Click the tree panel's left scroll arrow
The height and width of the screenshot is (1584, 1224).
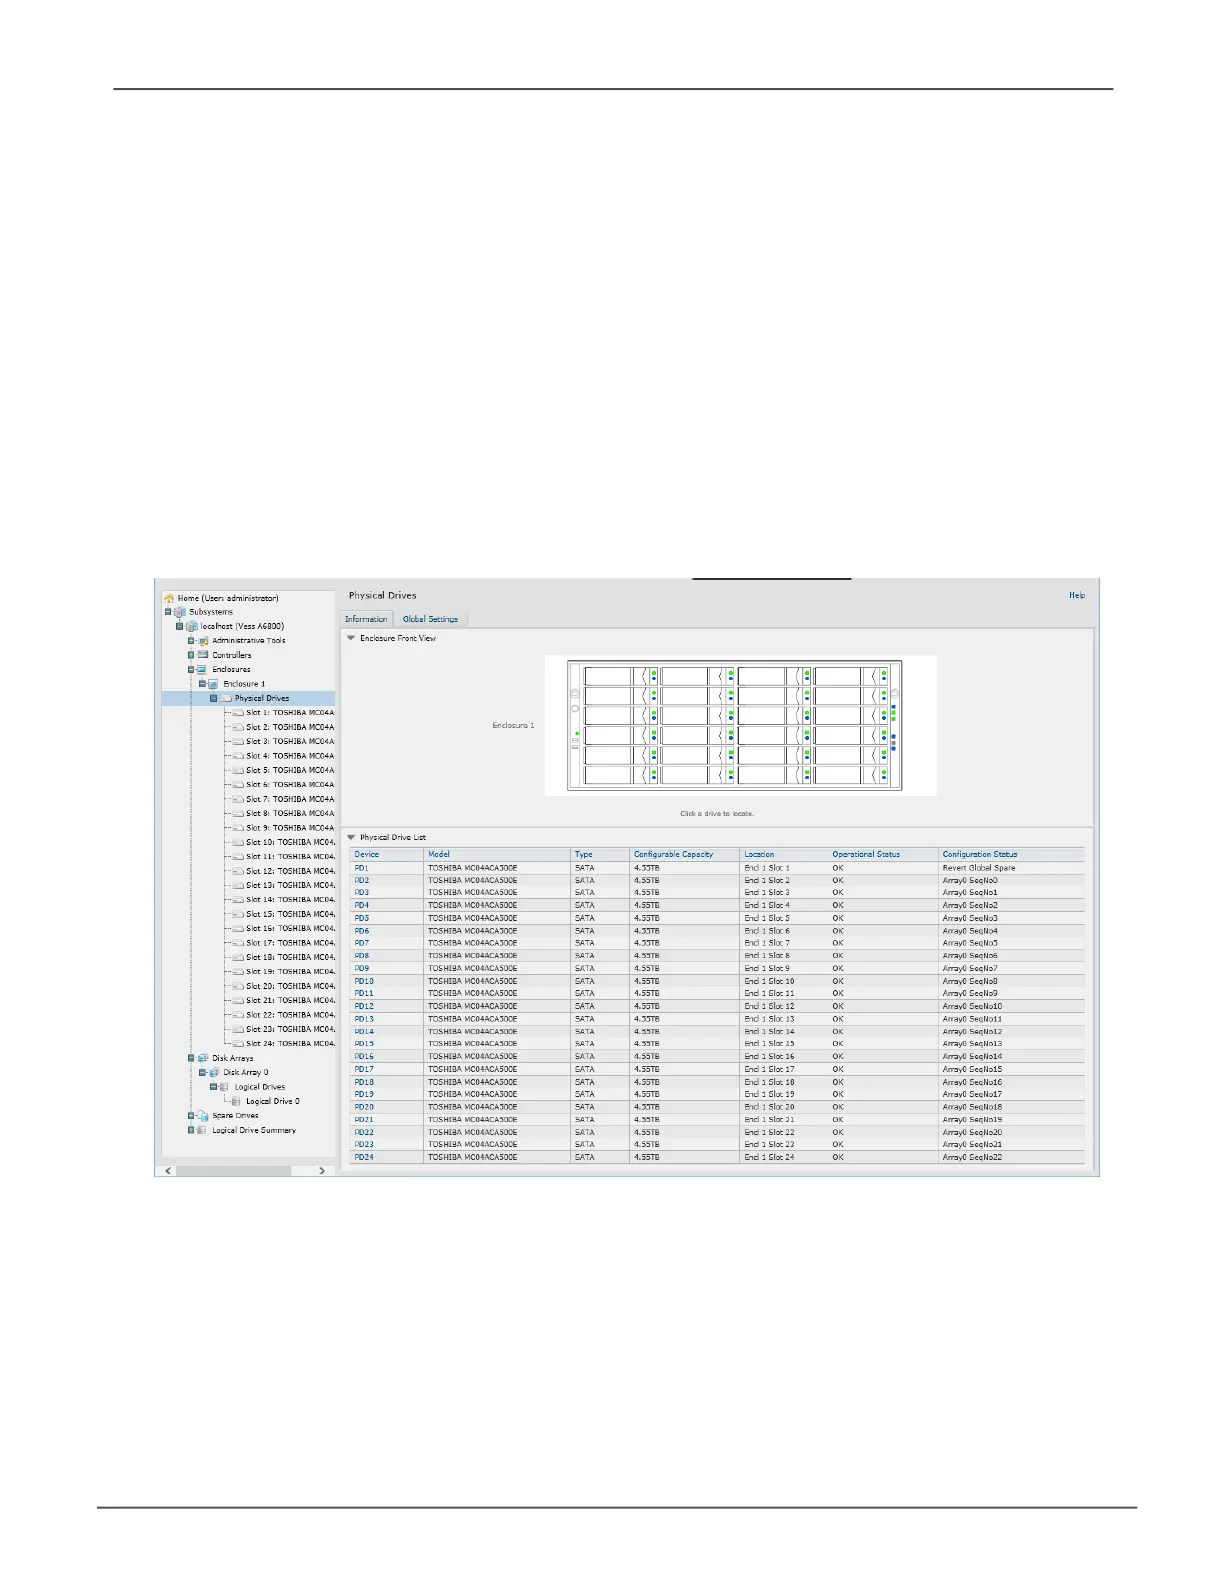point(168,1170)
